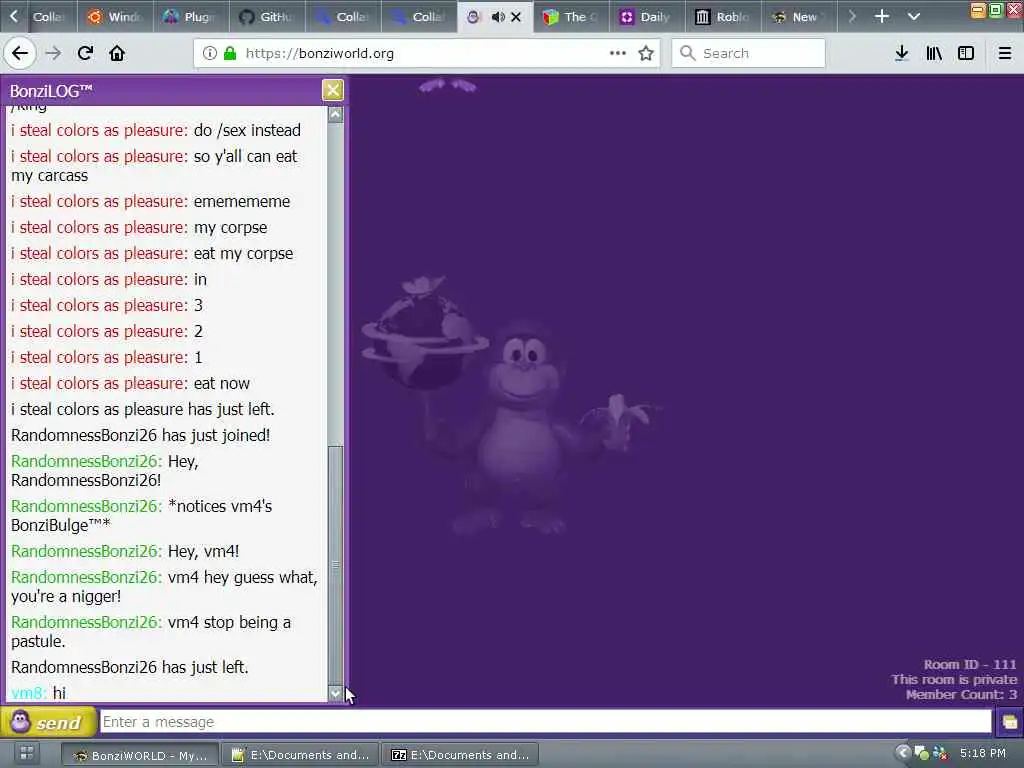Open the 7z E:\Documents taskbar window

[460, 754]
